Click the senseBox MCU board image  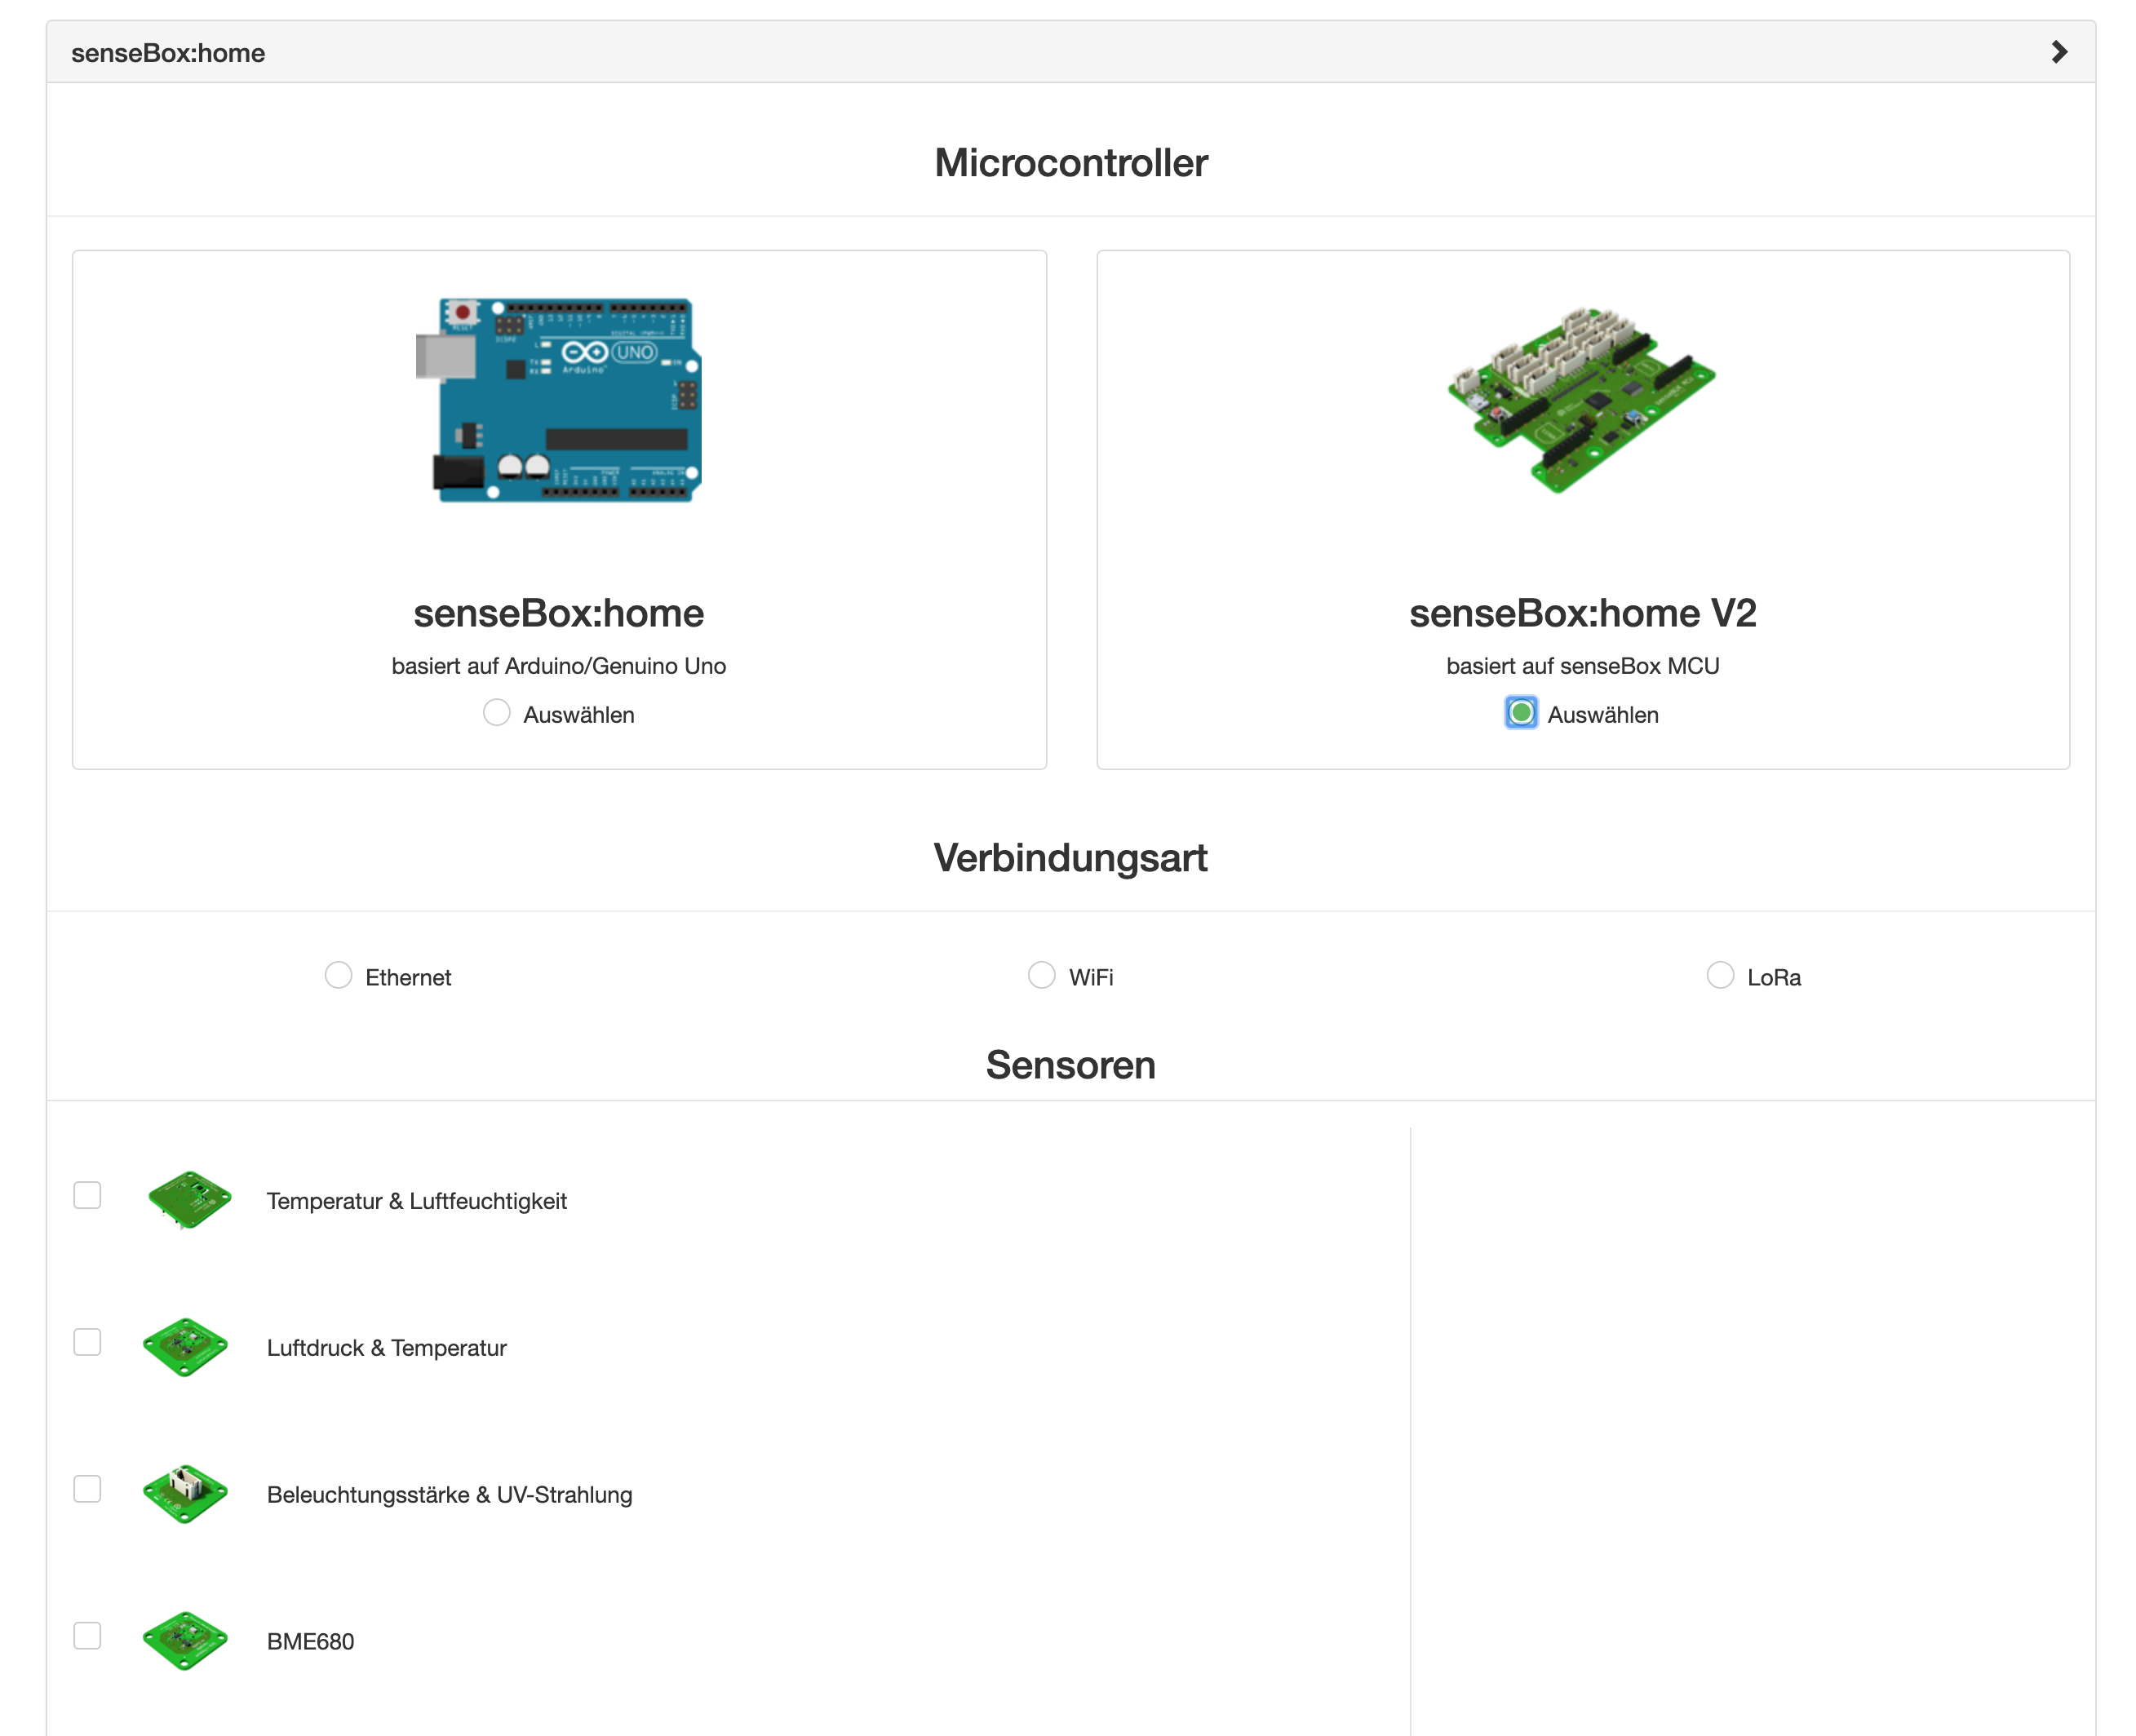pyautogui.click(x=1581, y=400)
